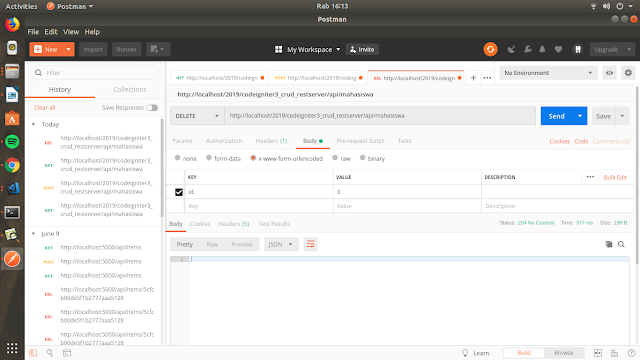Image resolution: width=640 pixels, height=360 pixels.
Task: Click the environment quick look eye icon
Action: coord(609,73)
